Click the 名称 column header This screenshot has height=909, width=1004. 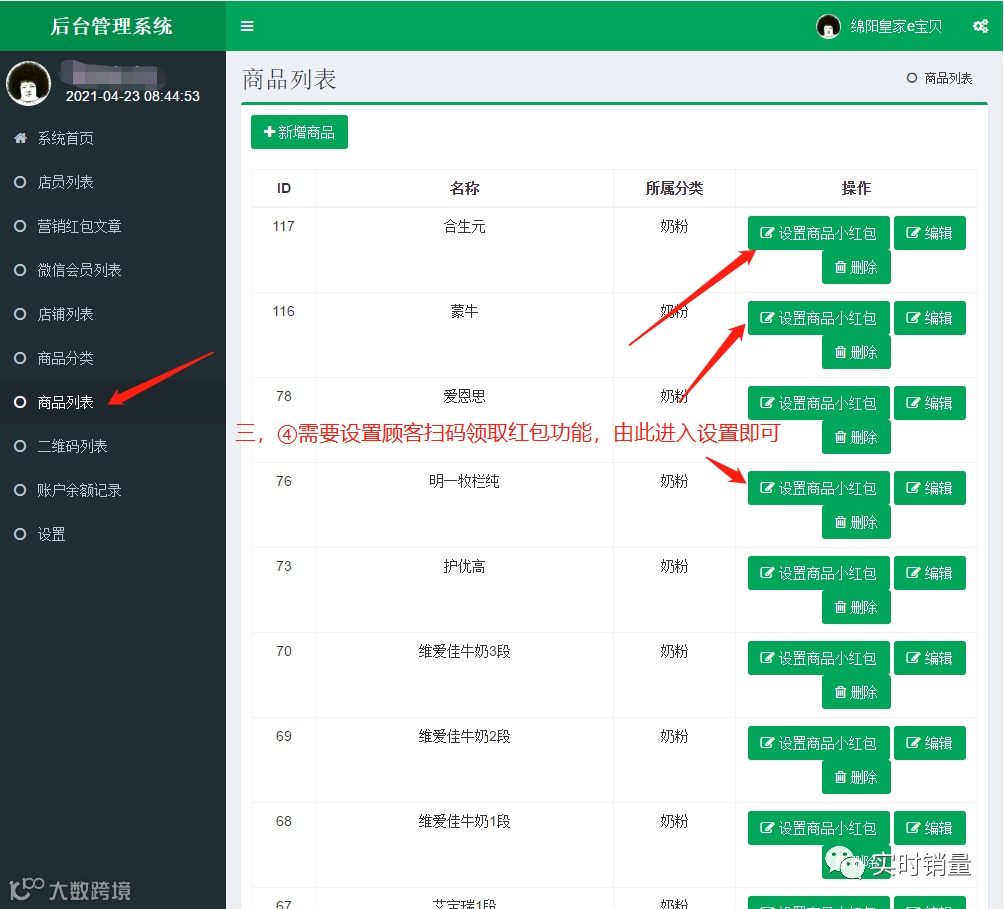[464, 188]
